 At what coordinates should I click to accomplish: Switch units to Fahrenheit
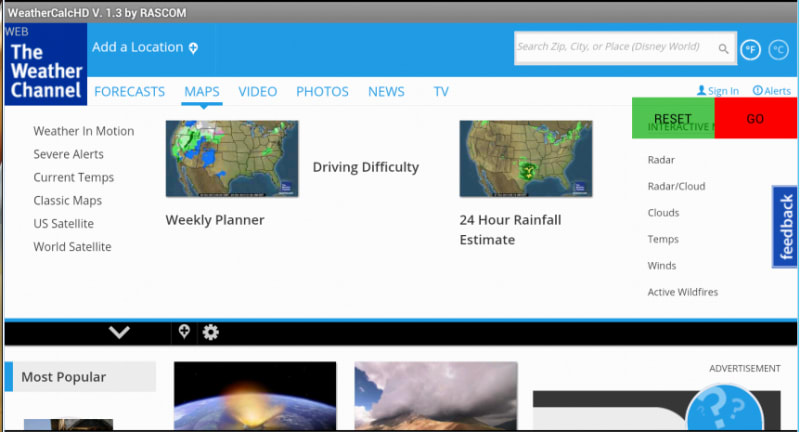(751, 49)
